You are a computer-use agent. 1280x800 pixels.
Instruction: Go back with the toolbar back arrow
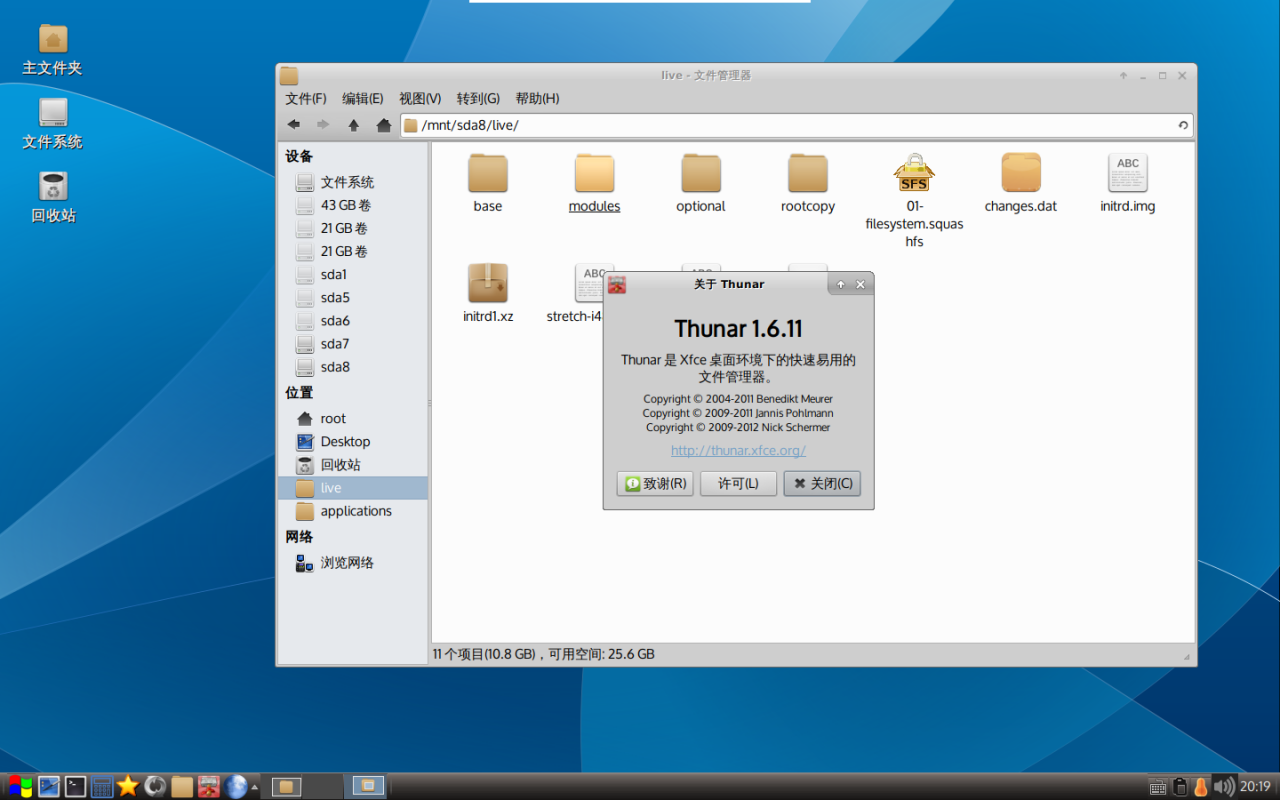point(294,125)
